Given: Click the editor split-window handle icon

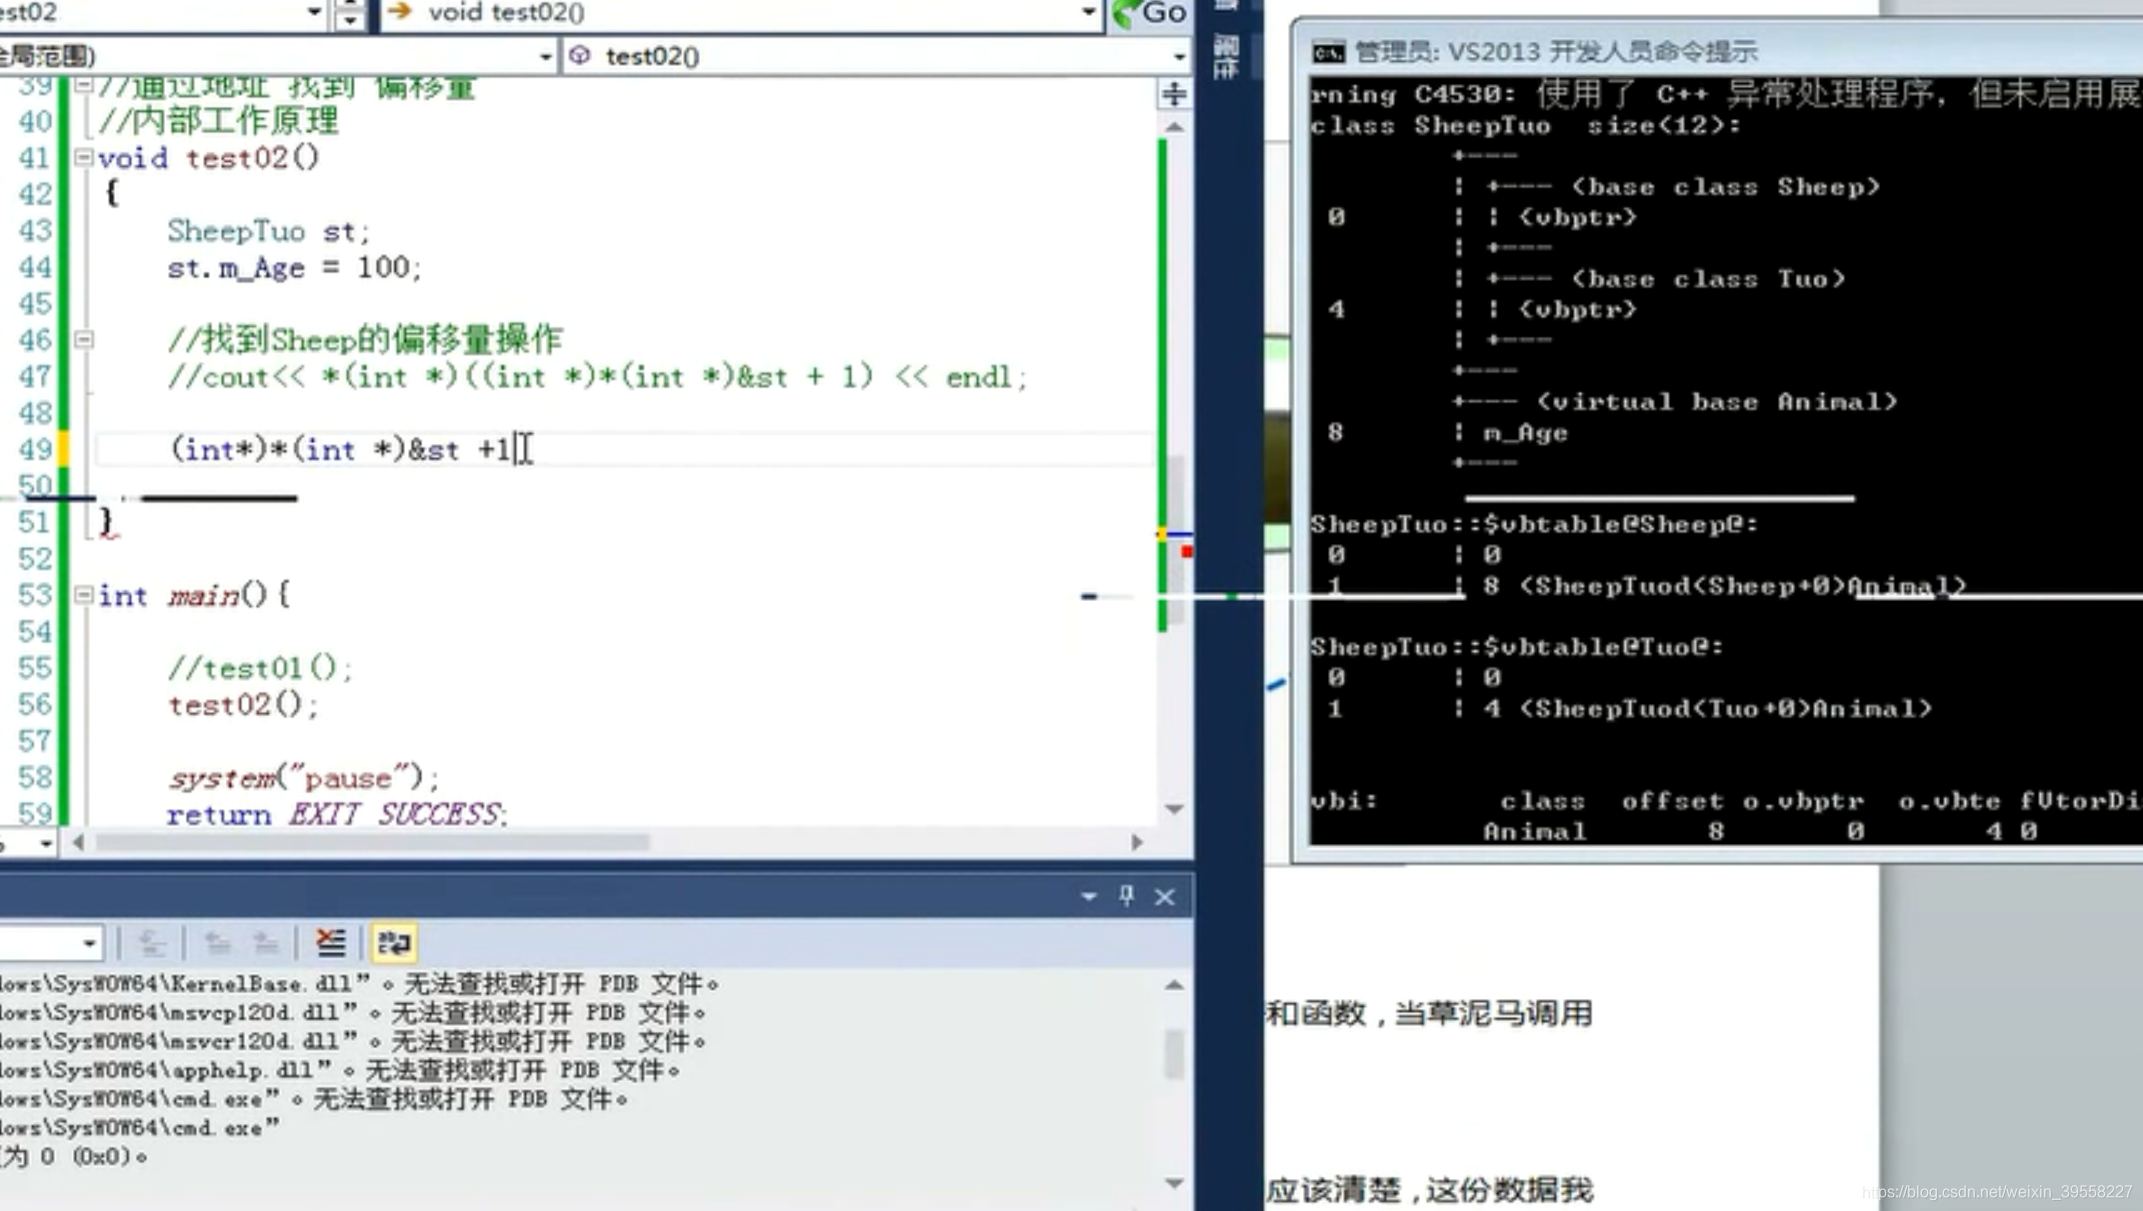Looking at the screenshot, I should click(x=1174, y=94).
